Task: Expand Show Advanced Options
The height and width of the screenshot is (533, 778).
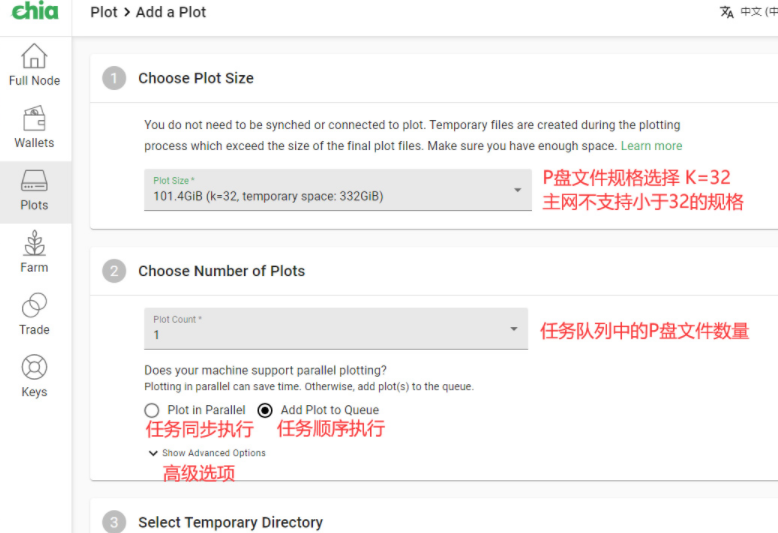Action: point(207,453)
